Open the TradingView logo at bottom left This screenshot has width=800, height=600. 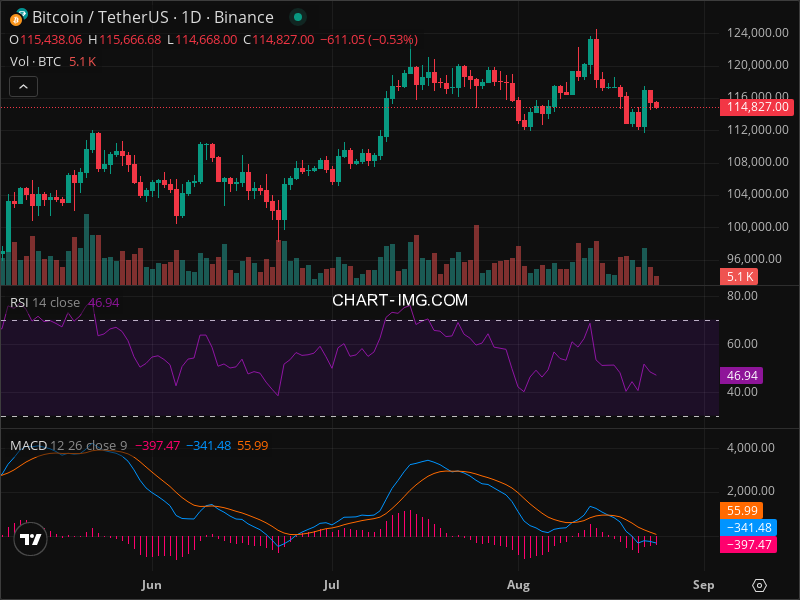31,539
